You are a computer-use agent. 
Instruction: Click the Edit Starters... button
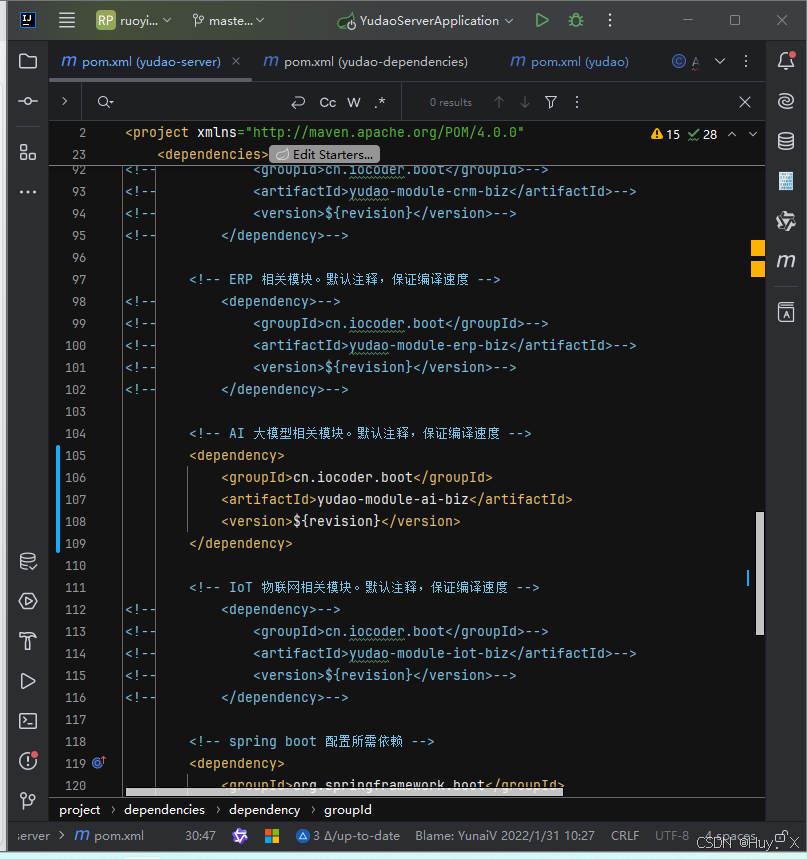pyautogui.click(x=323, y=153)
